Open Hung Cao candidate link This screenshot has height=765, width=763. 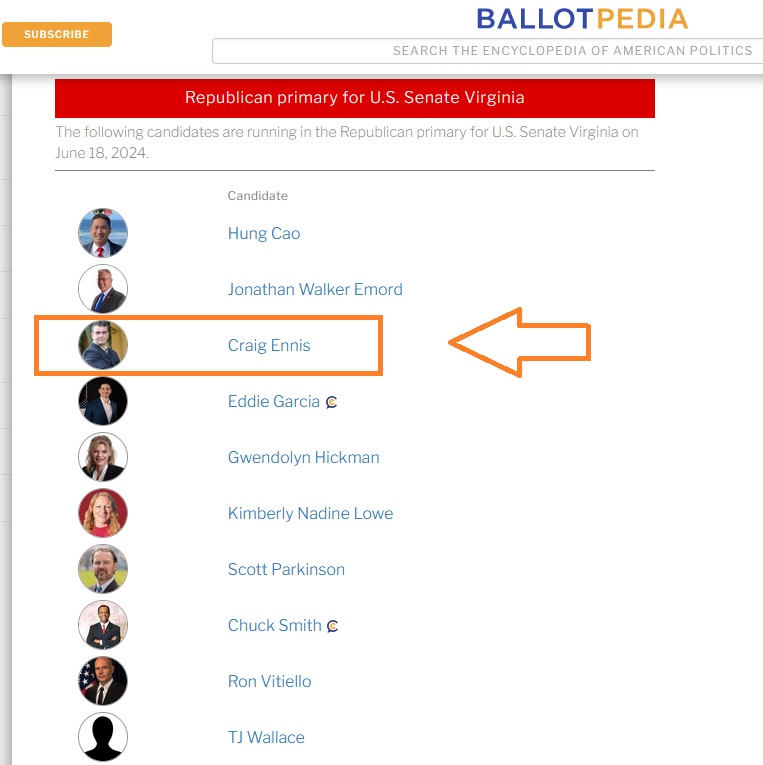264,233
